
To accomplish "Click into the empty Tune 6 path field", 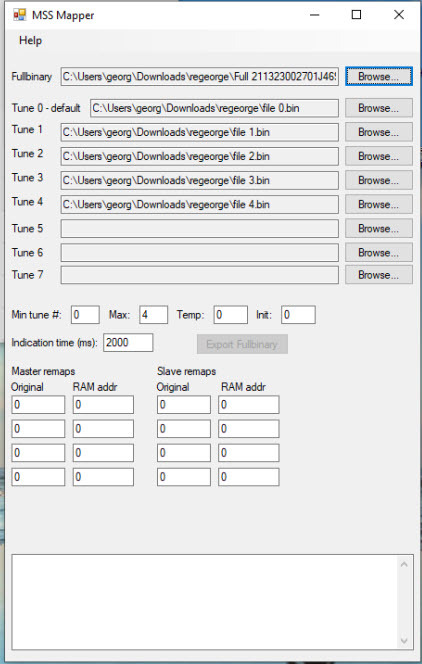I will (x=199, y=252).
